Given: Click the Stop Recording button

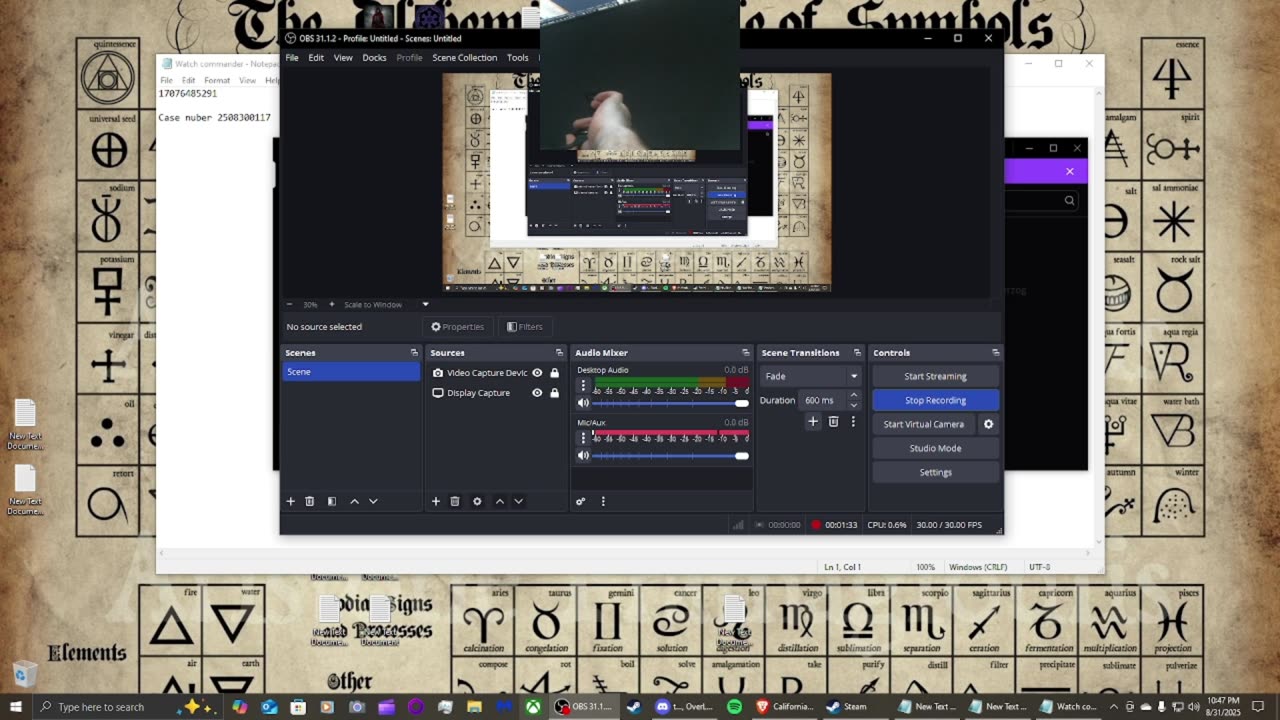Looking at the screenshot, I should pyautogui.click(x=936, y=400).
